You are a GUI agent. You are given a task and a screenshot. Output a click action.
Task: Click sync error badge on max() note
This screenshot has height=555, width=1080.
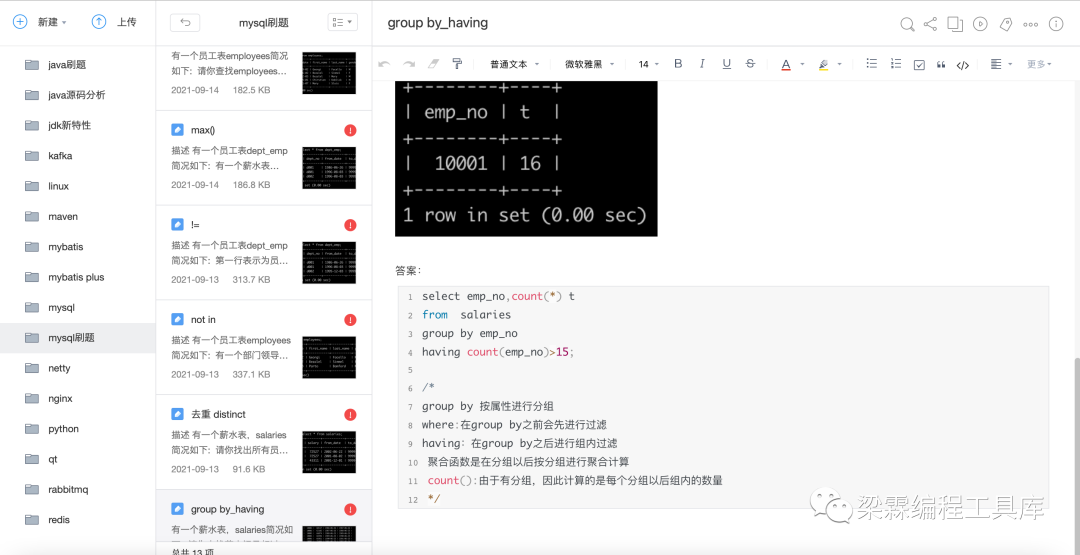[350, 130]
